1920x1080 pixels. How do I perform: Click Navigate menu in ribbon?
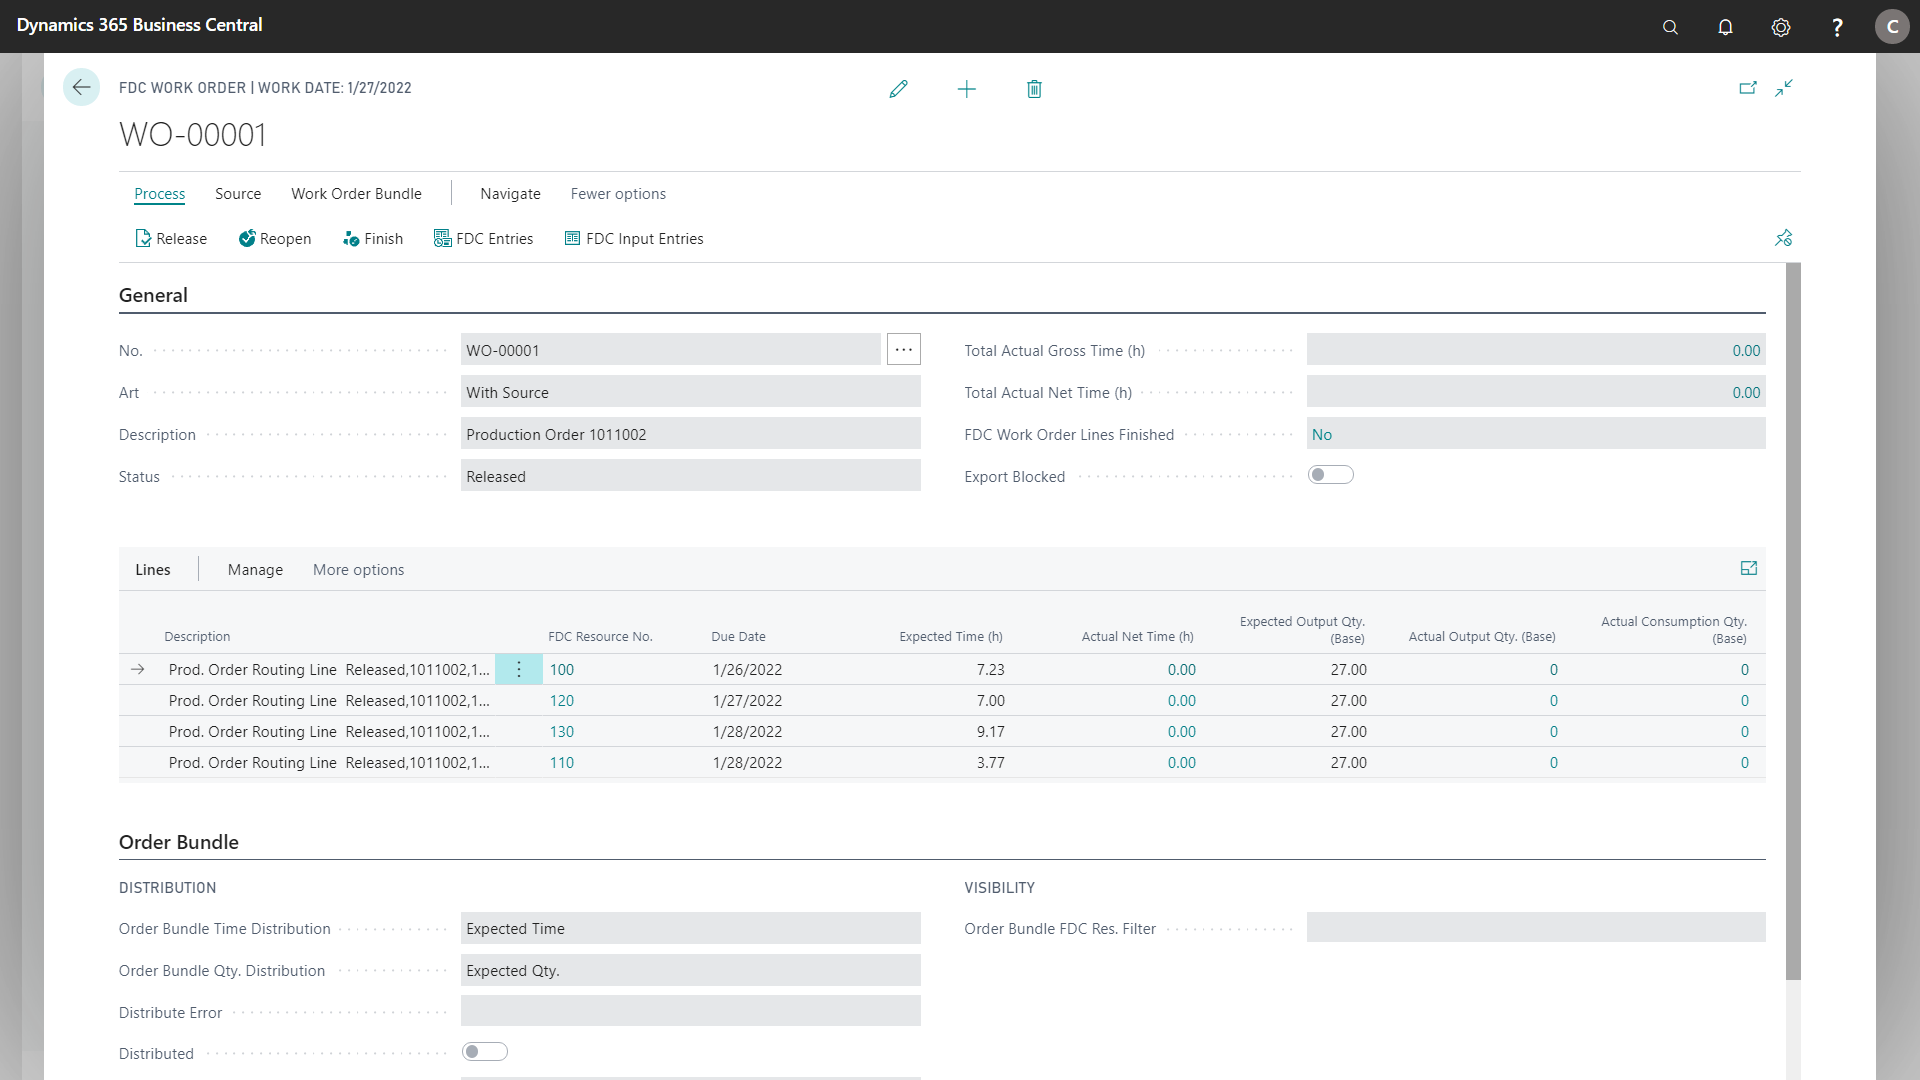(x=510, y=193)
